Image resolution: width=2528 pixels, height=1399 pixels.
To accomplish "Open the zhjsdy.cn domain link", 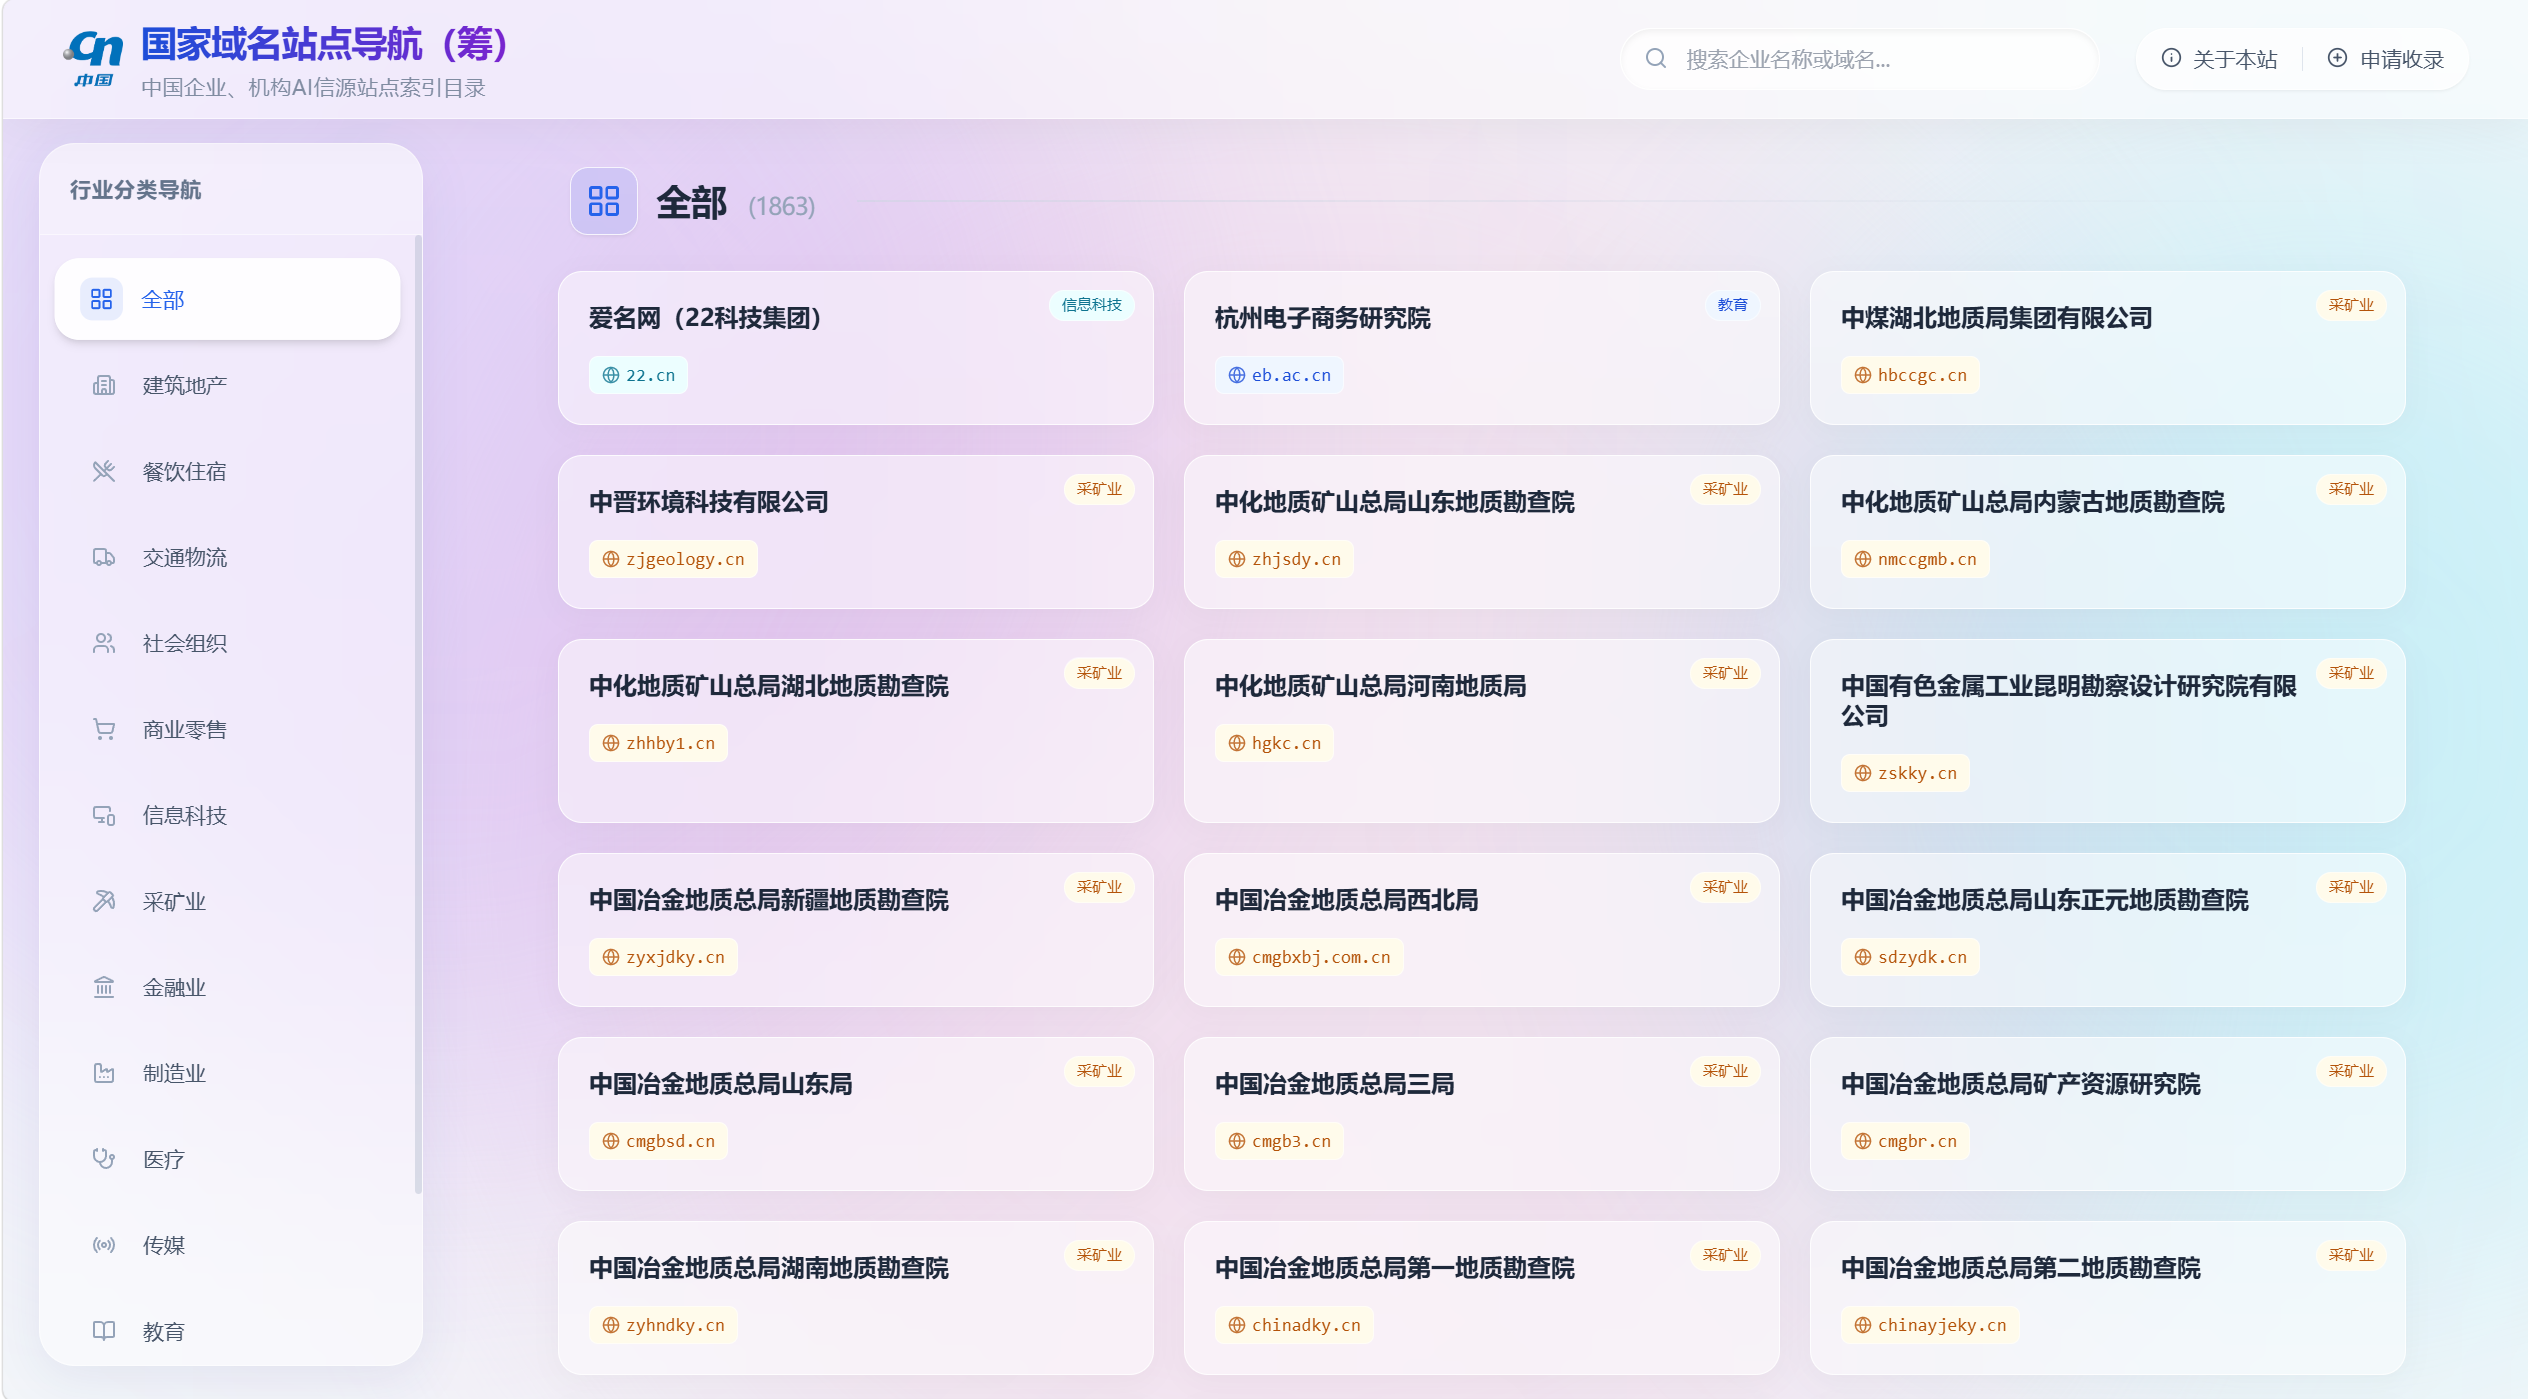I will 1284,559.
